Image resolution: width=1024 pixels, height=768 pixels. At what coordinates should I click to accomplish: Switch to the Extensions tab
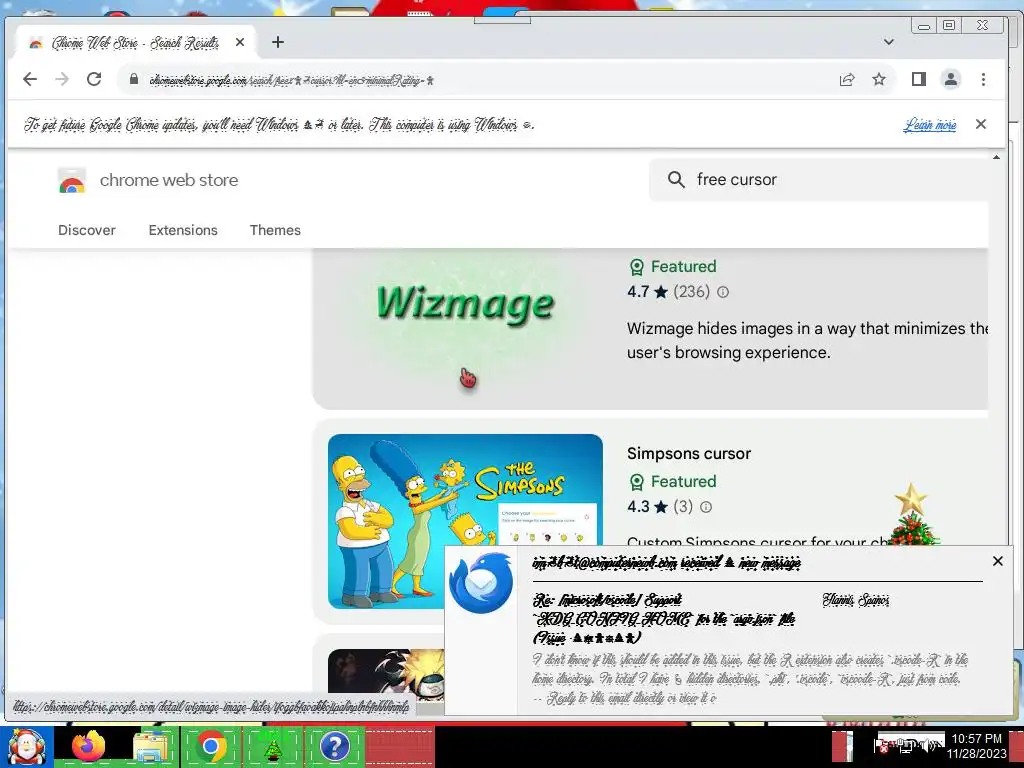(x=183, y=231)
